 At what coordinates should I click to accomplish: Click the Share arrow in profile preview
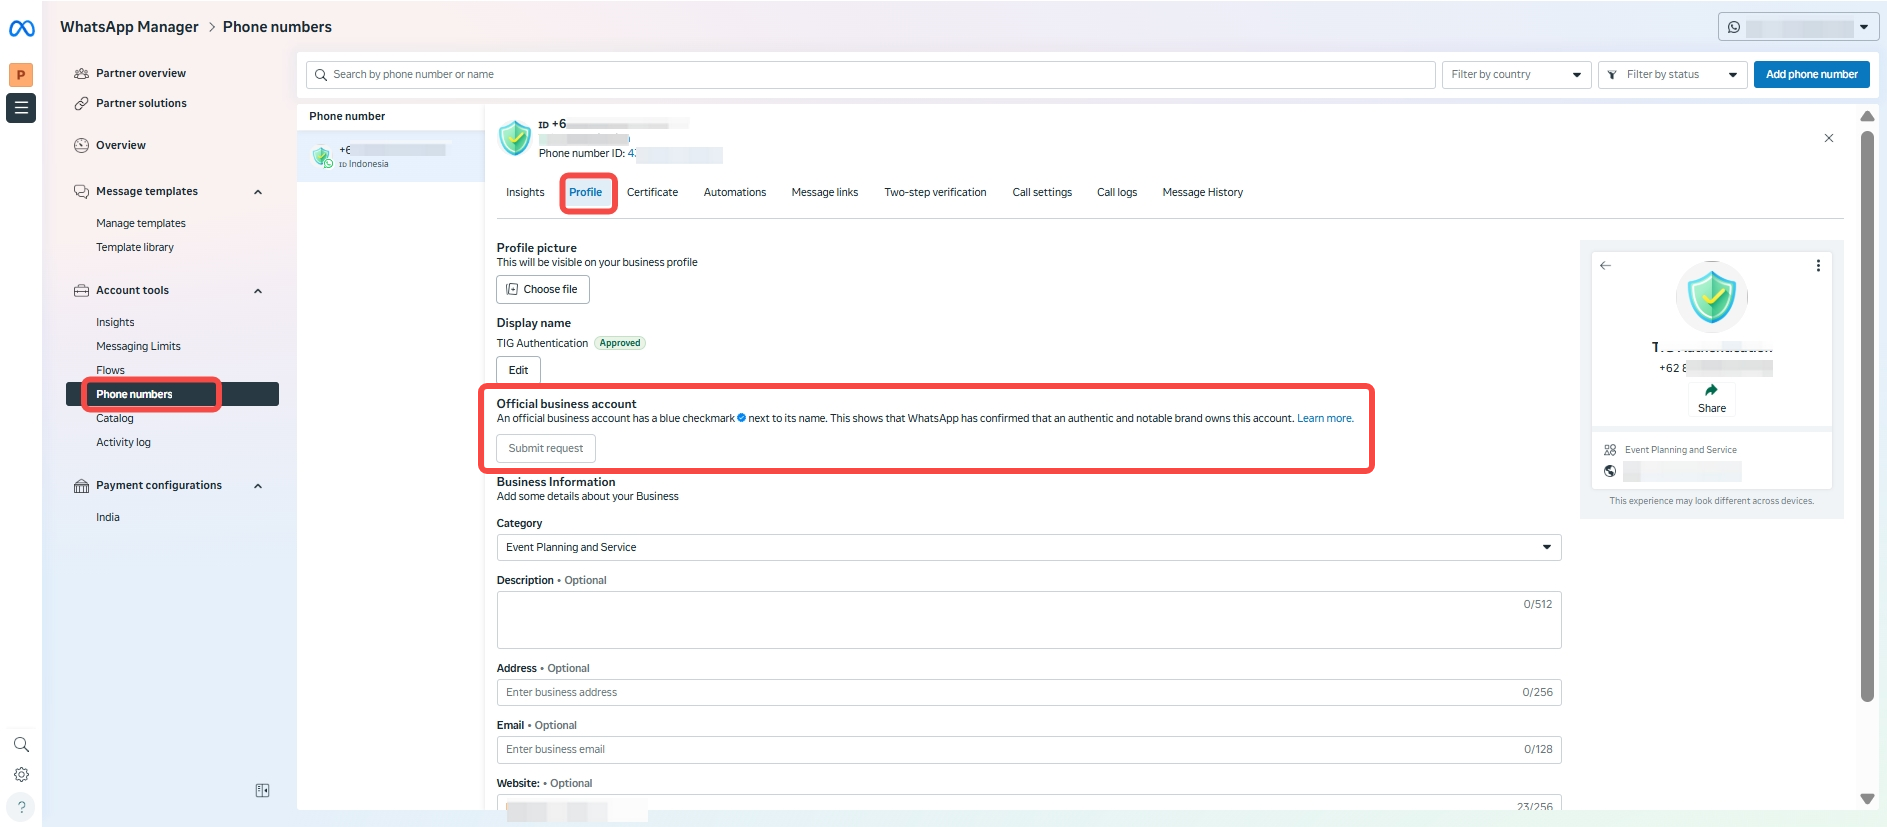pyautogui.click(x=1711, y=391)
